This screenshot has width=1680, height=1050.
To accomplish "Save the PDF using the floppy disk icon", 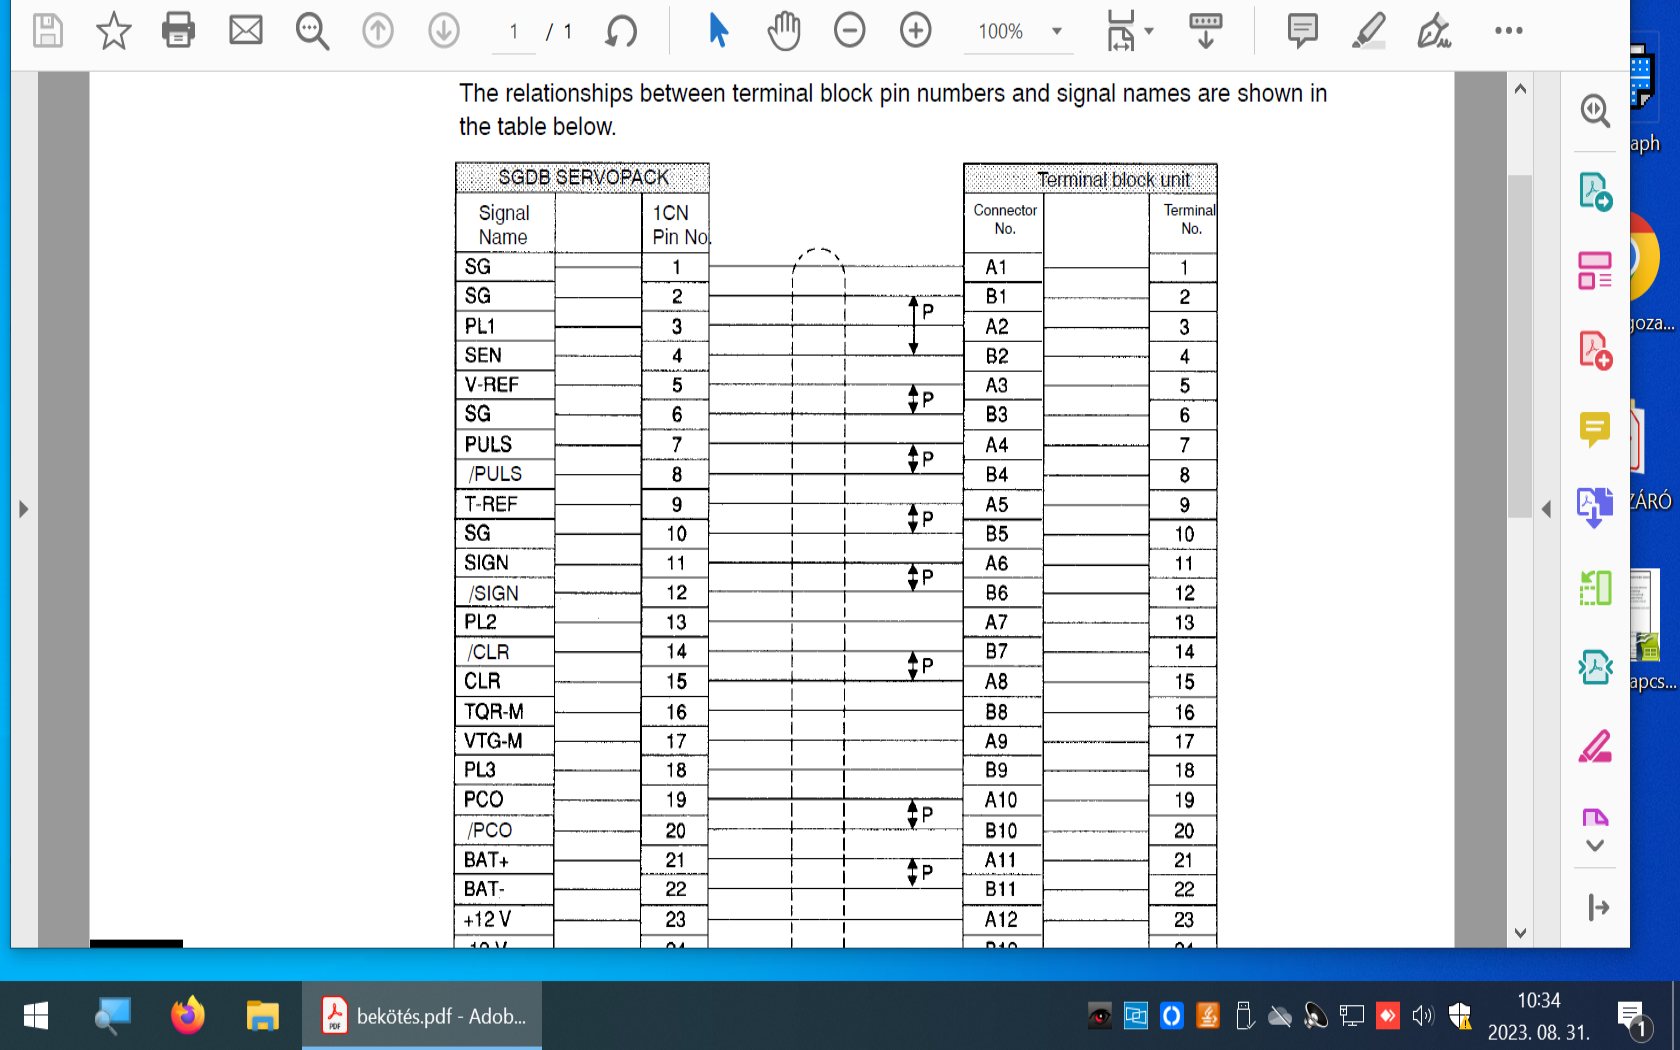I will point(47,31).
